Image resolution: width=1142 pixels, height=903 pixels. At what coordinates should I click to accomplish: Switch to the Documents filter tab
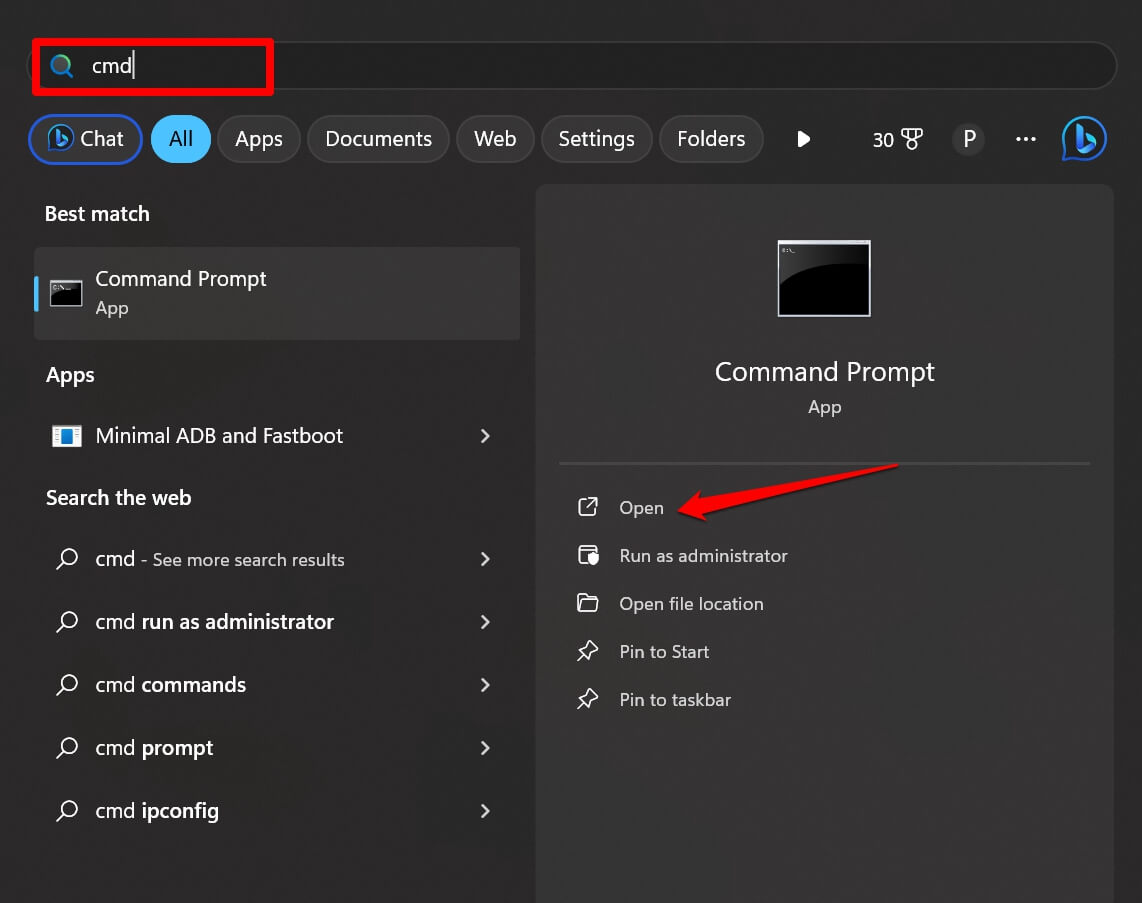click(378, 139)
